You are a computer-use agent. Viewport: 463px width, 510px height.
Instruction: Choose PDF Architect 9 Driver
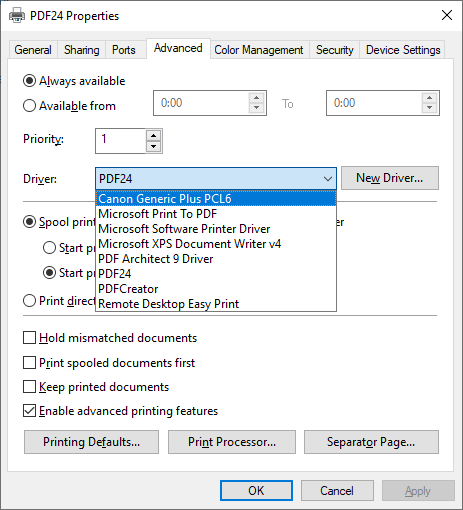(216, 259)
